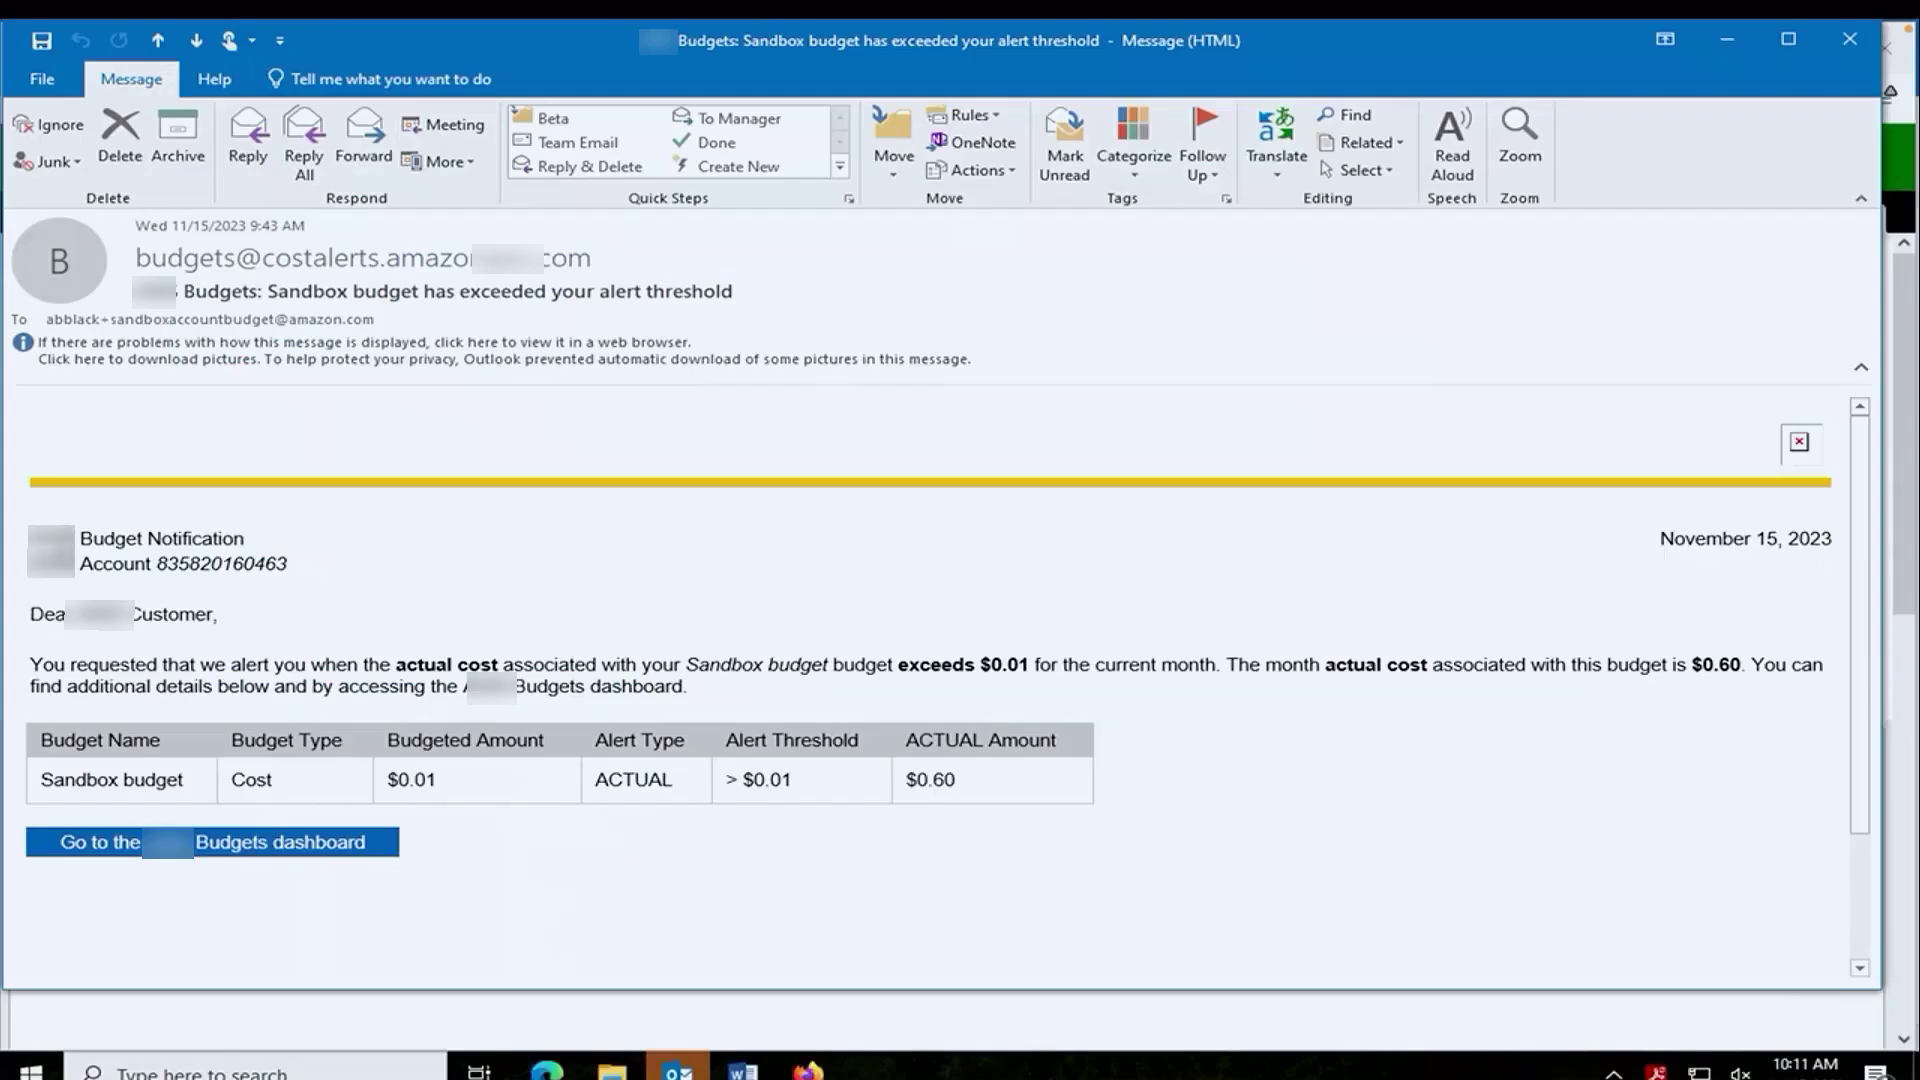Collapse the message header

(x=1861, y=368)
